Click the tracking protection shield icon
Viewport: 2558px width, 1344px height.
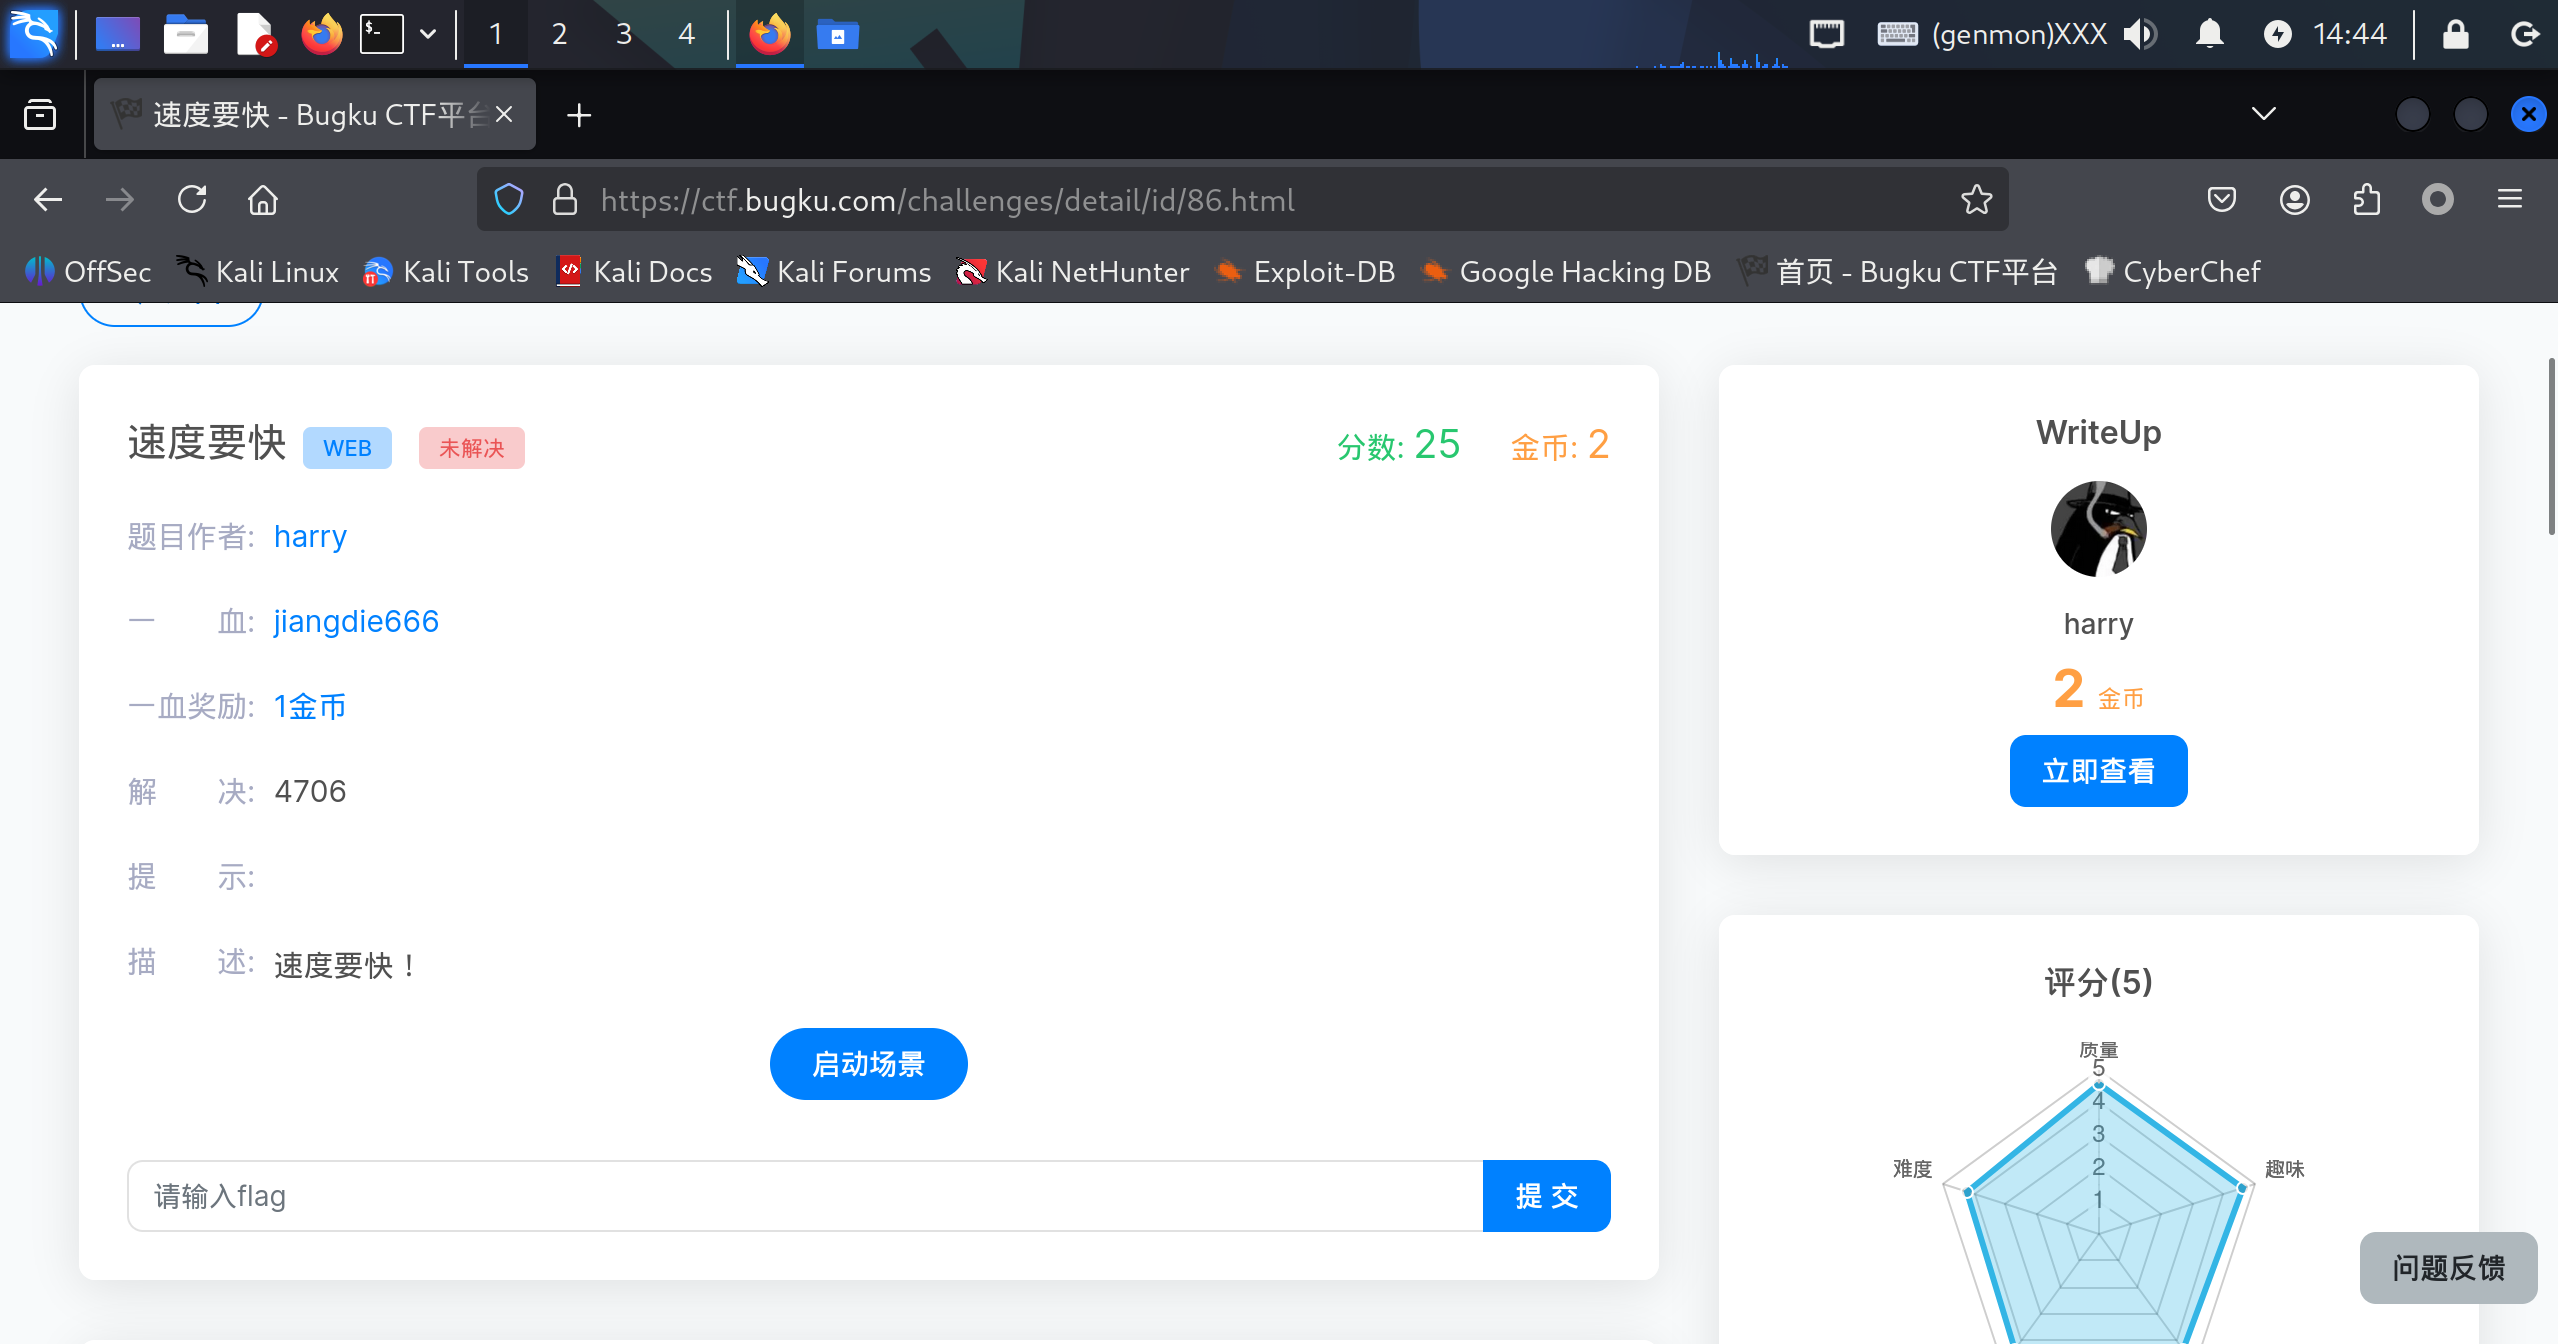tap(509, 200)
